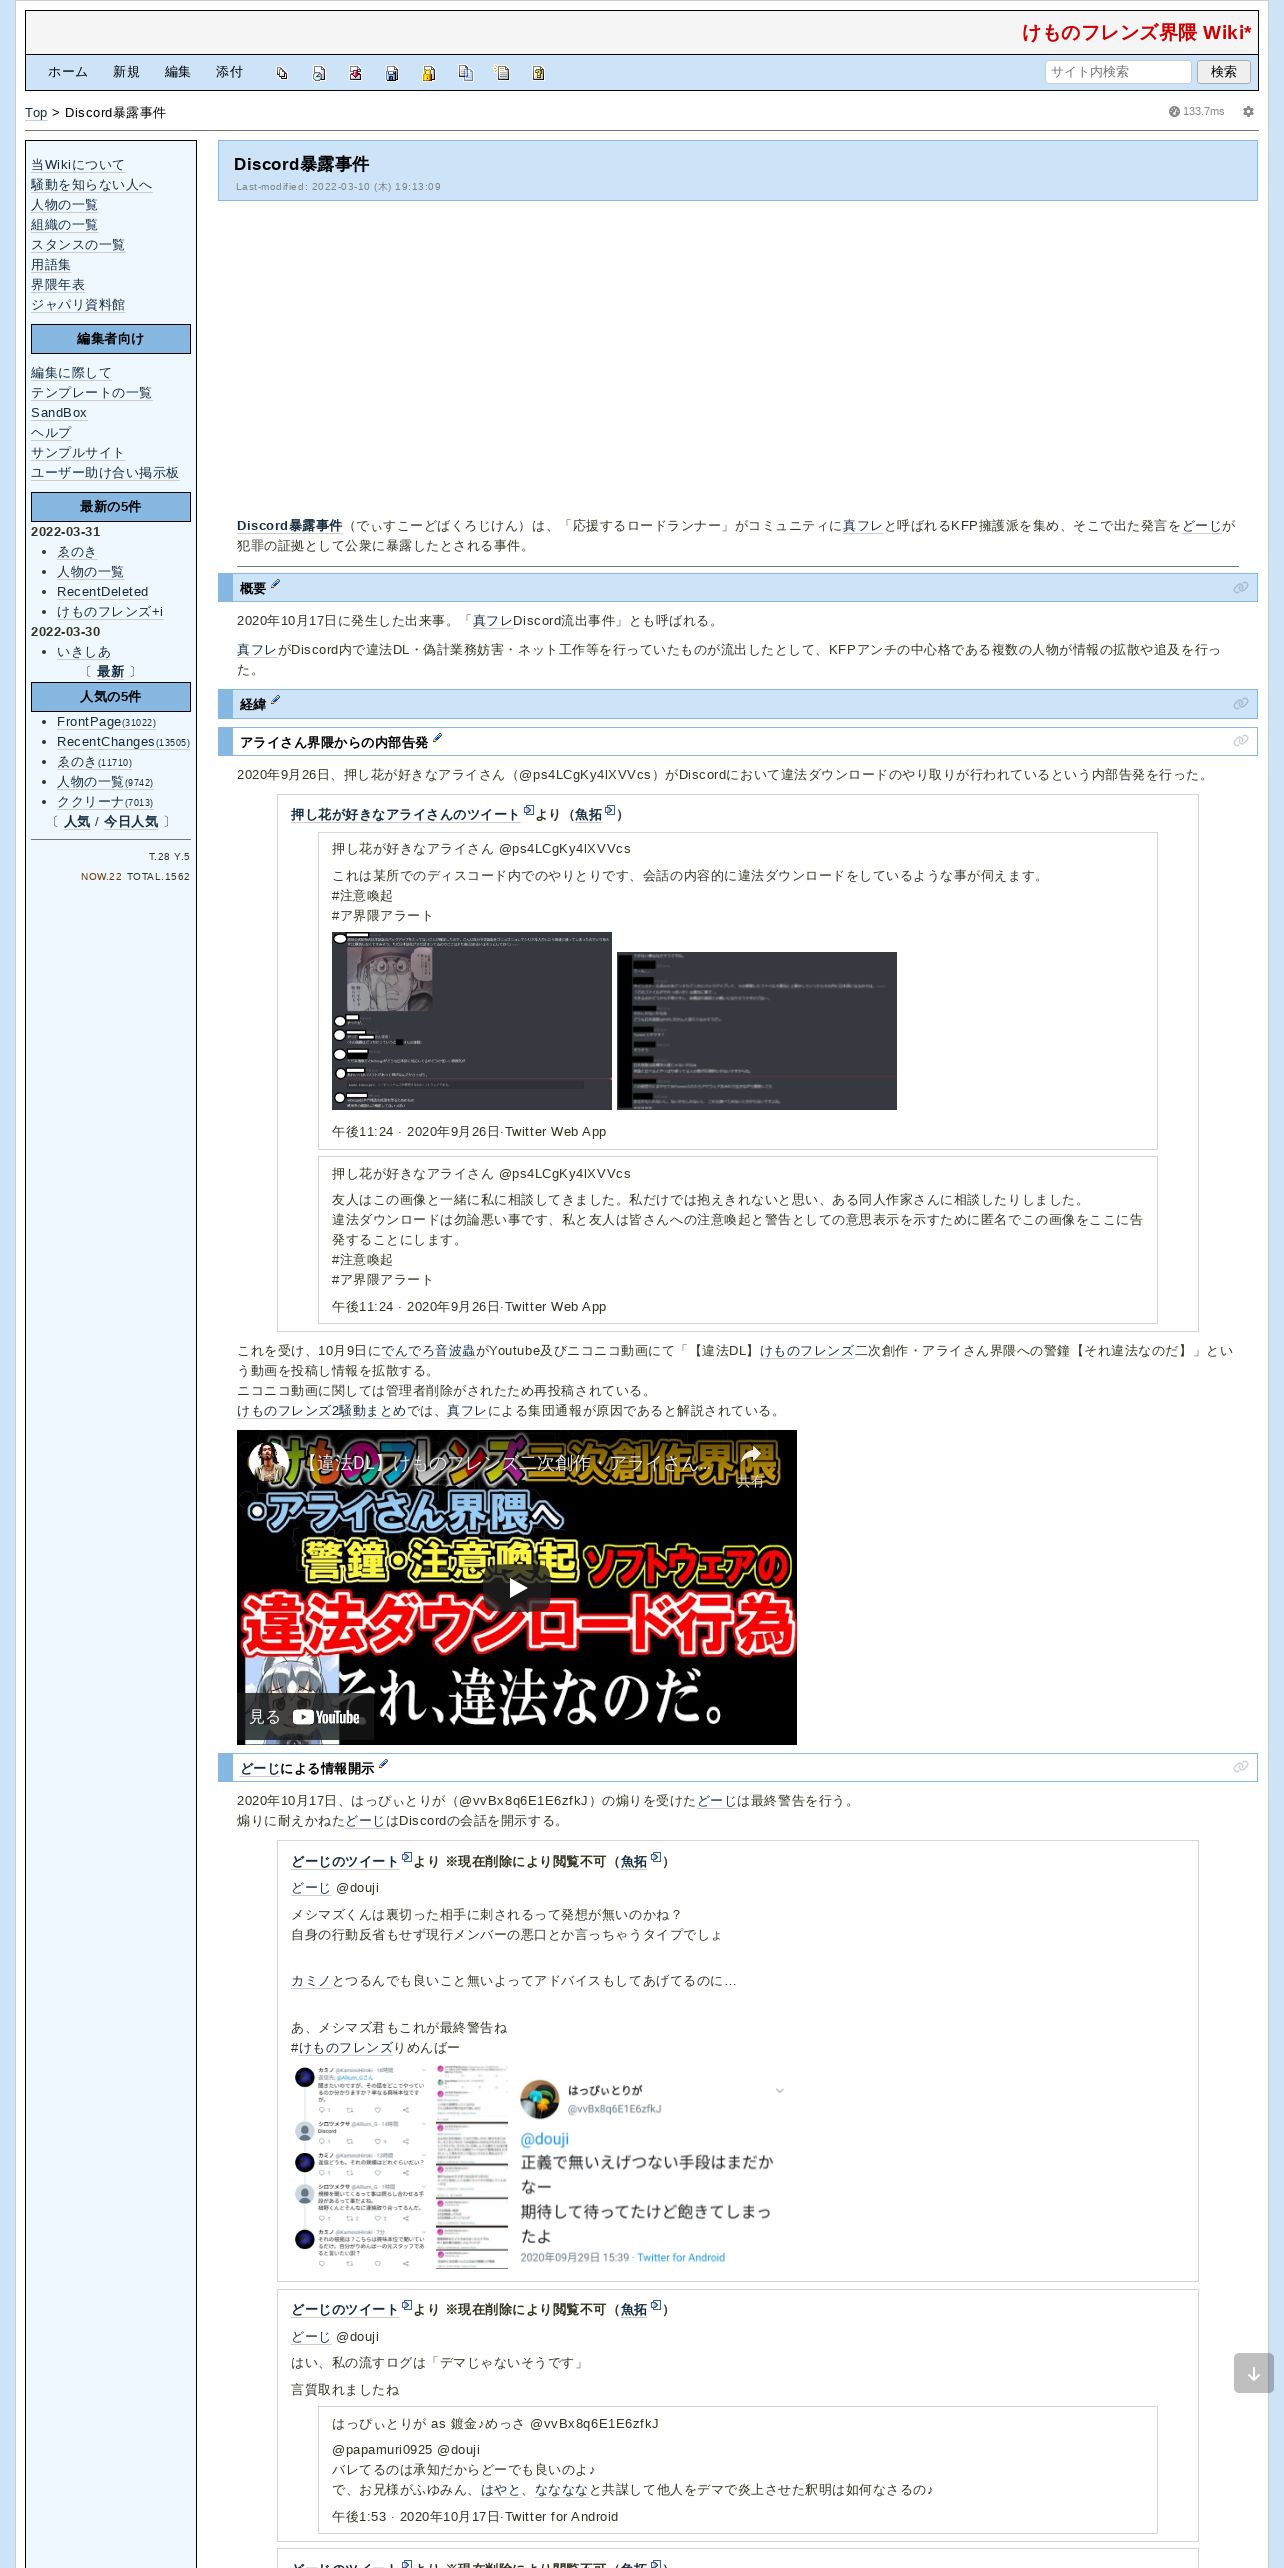This screenshot has width=1284, height=2568.
Task: Open 当Wikiについて sidebar link
Action: 78,165
